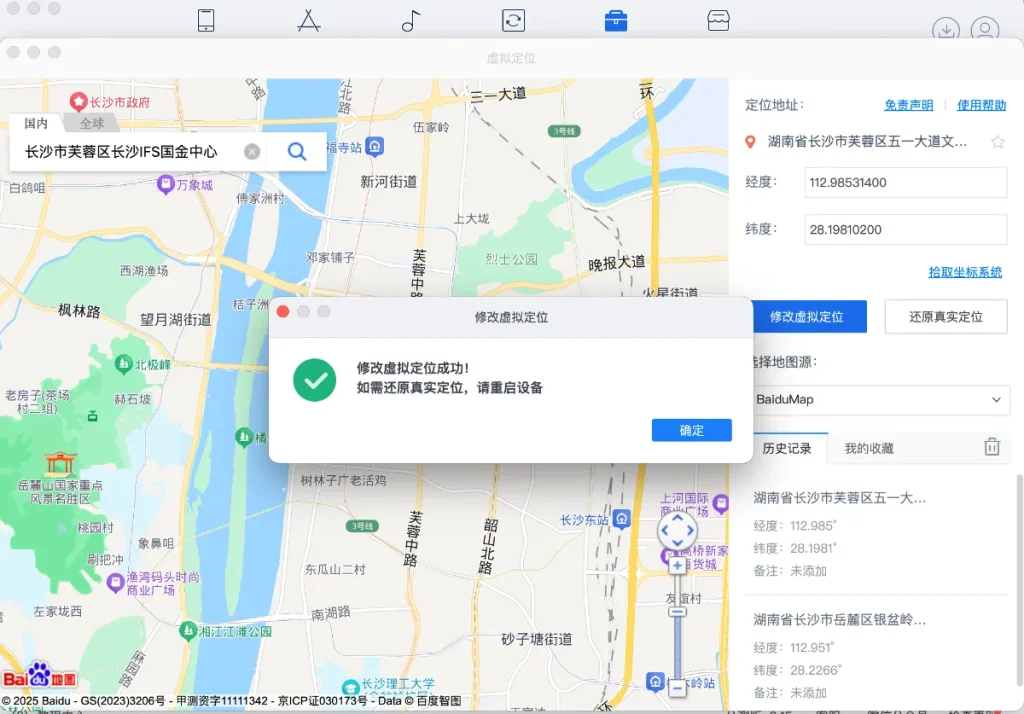
Task: Click the 砂子塘街道 map label
Action: point(537,639)
